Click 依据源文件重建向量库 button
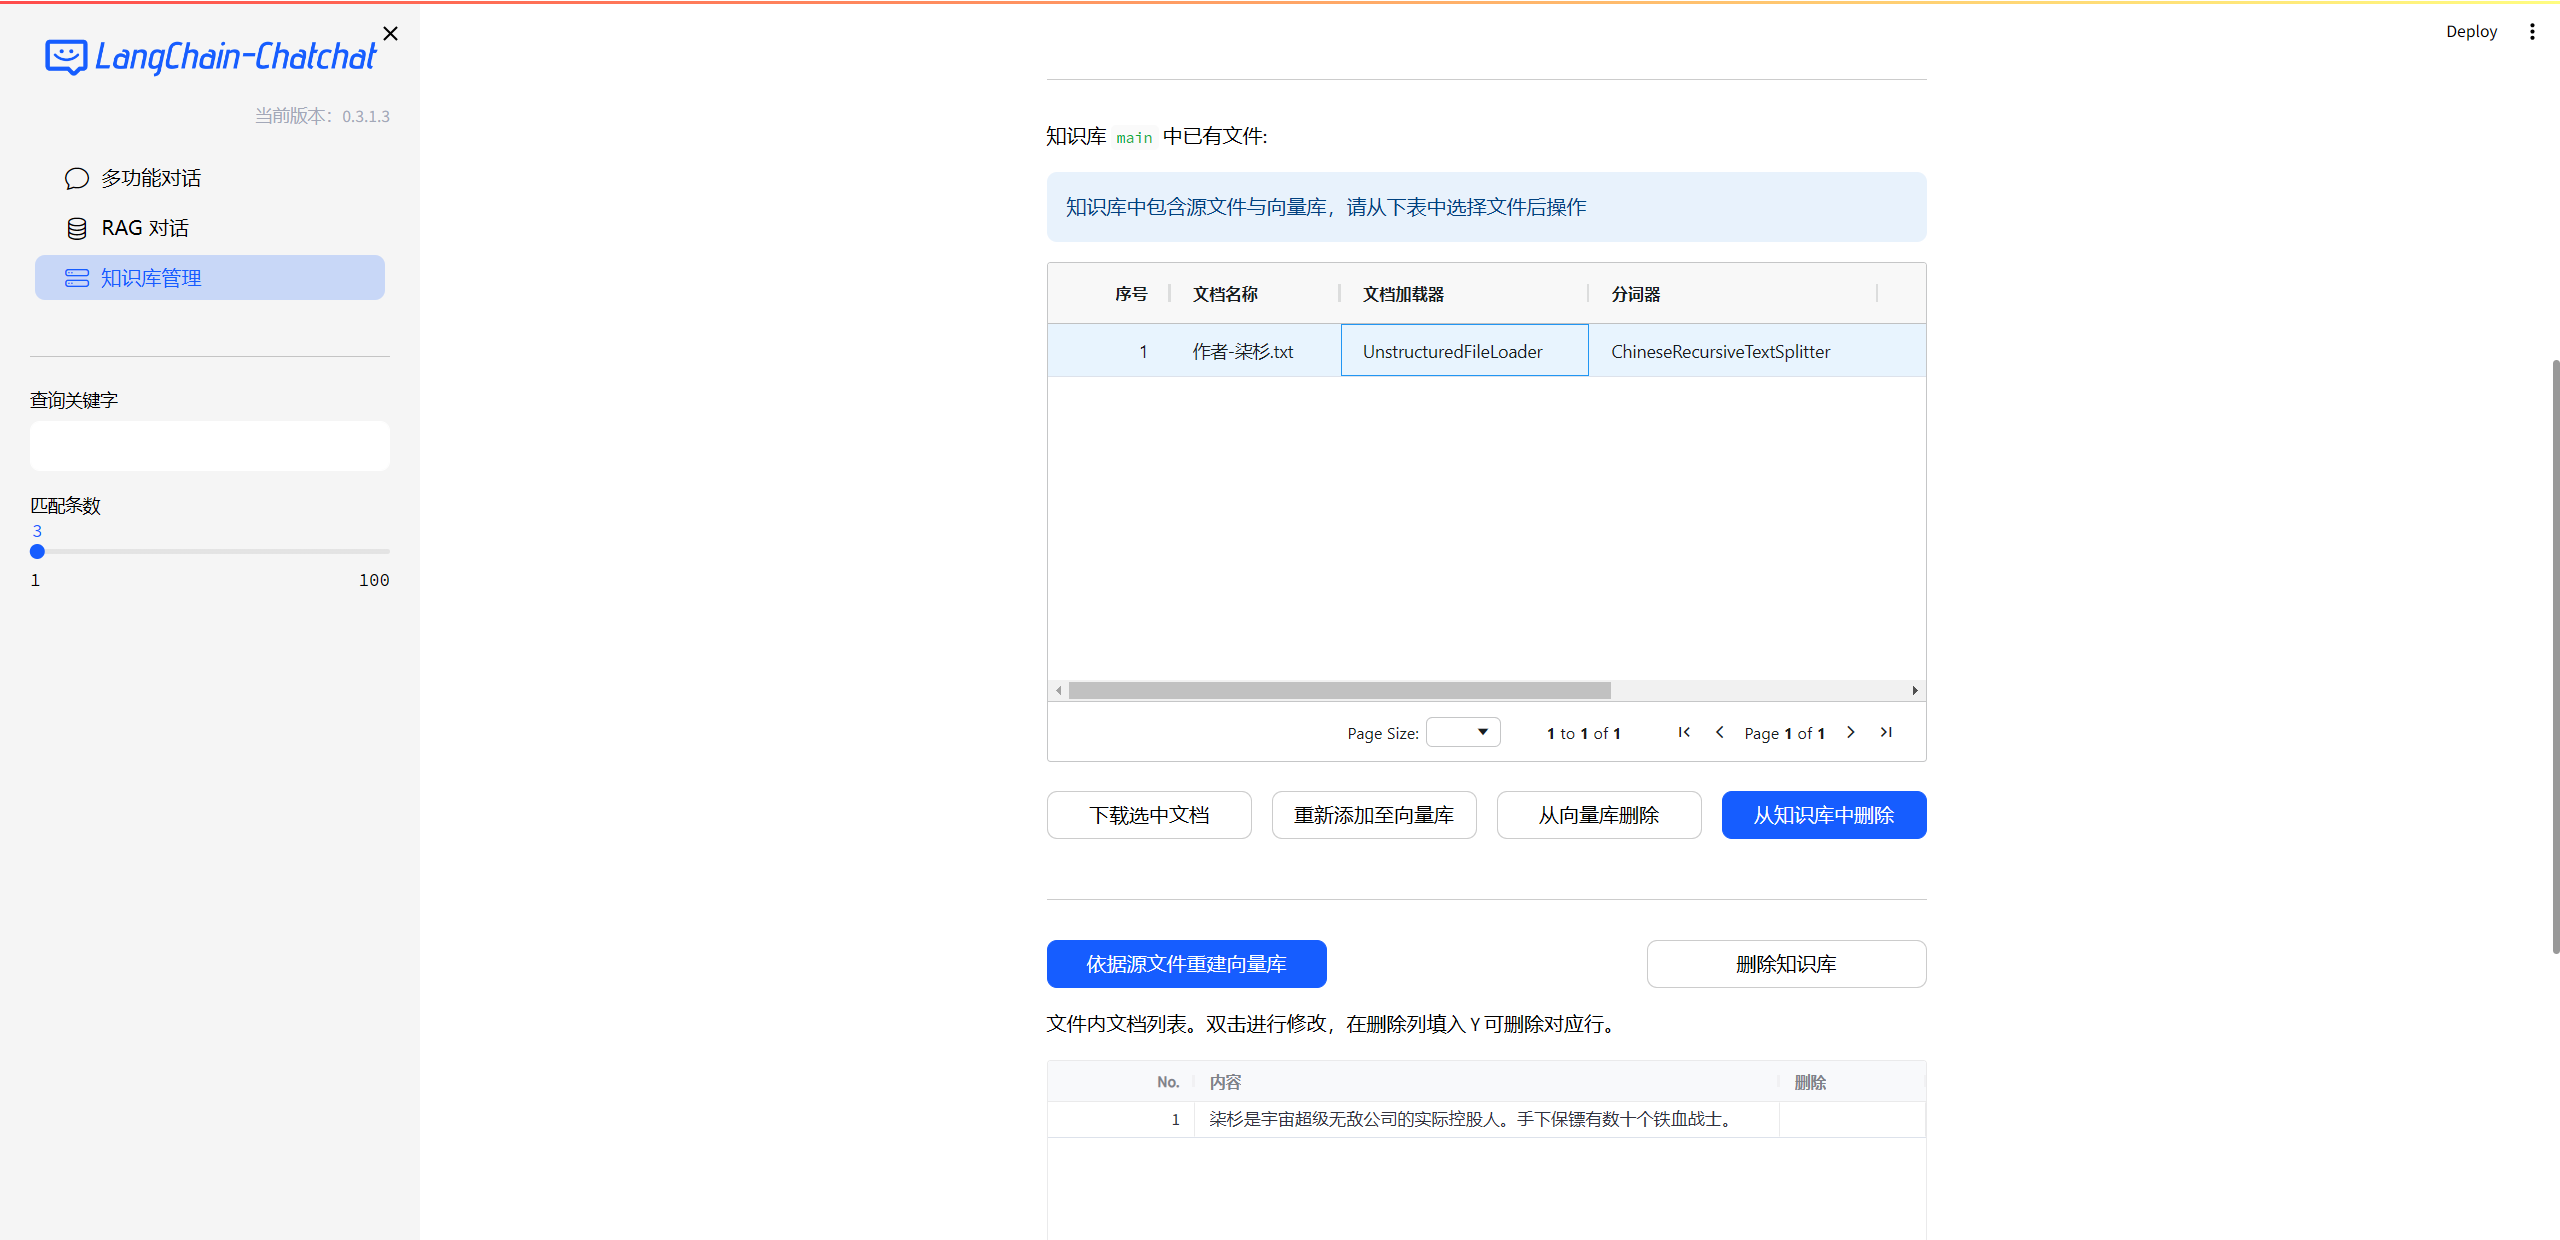 (x=1187, y=965)
